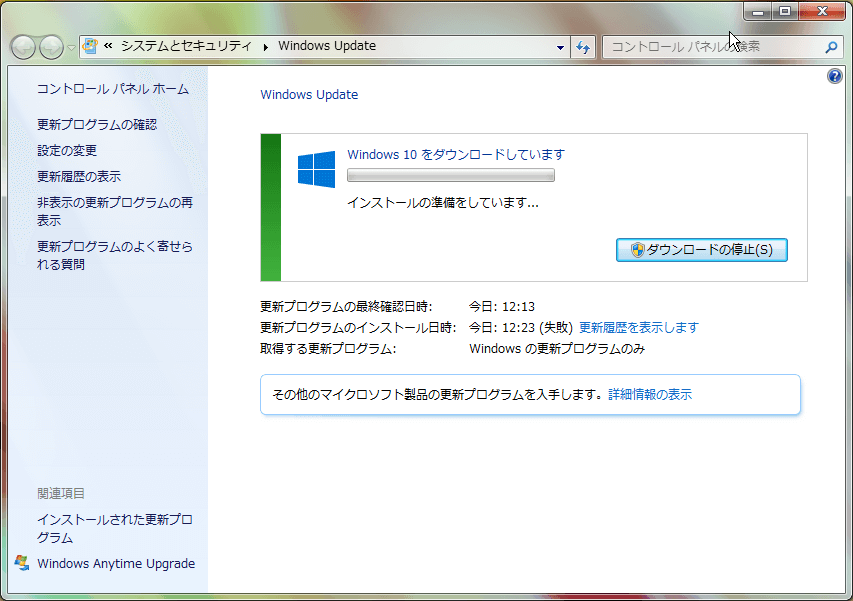Open the recent pages dropdown arrow
The image size is (853, 601).
coord(71,48)
